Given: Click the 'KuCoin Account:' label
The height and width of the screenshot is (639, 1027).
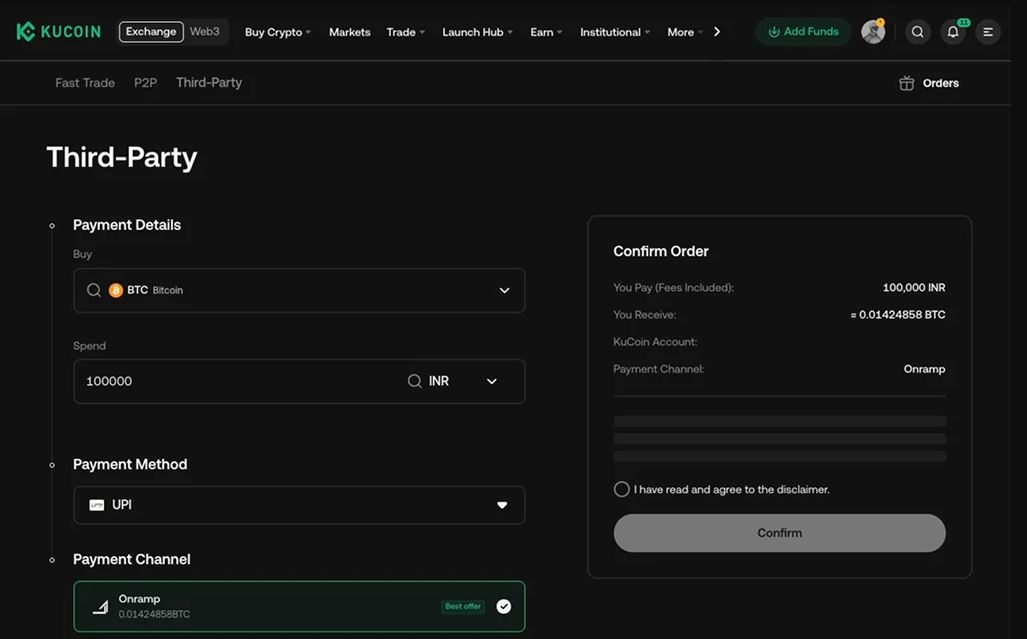Looking at the screenshot, I should (x=655, y=342).
